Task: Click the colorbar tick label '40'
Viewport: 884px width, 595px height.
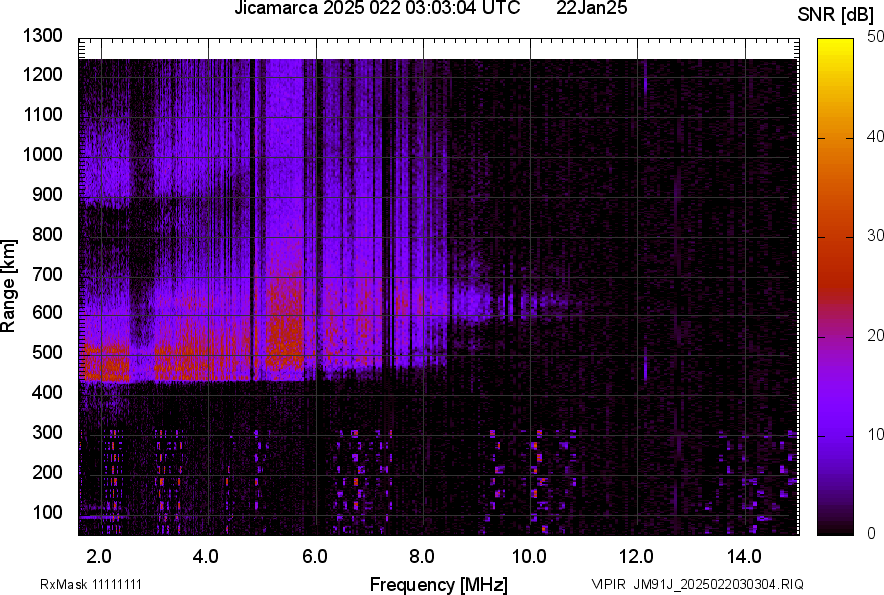Action: point(876,136)
